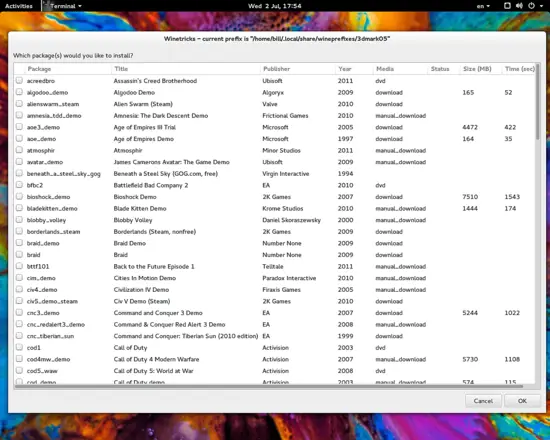Tick the civ4_demo checkbox
The image size is (550, 440).
click(19, 289)
